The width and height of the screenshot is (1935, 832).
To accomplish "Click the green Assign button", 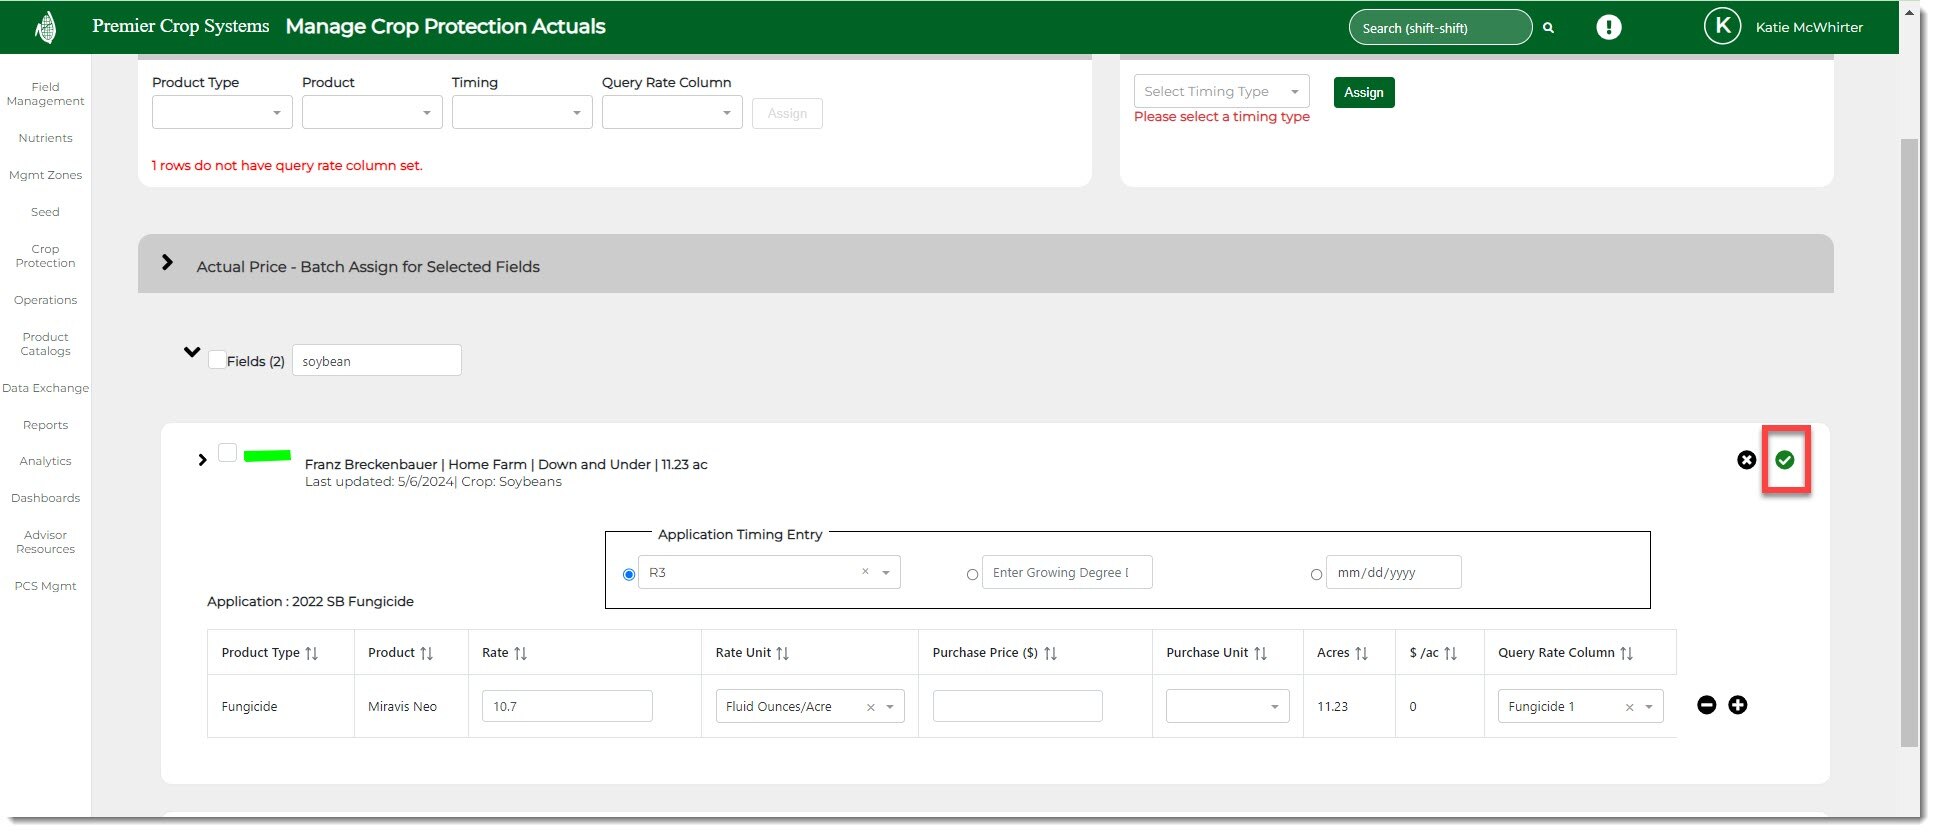I will coord(1363,93).
